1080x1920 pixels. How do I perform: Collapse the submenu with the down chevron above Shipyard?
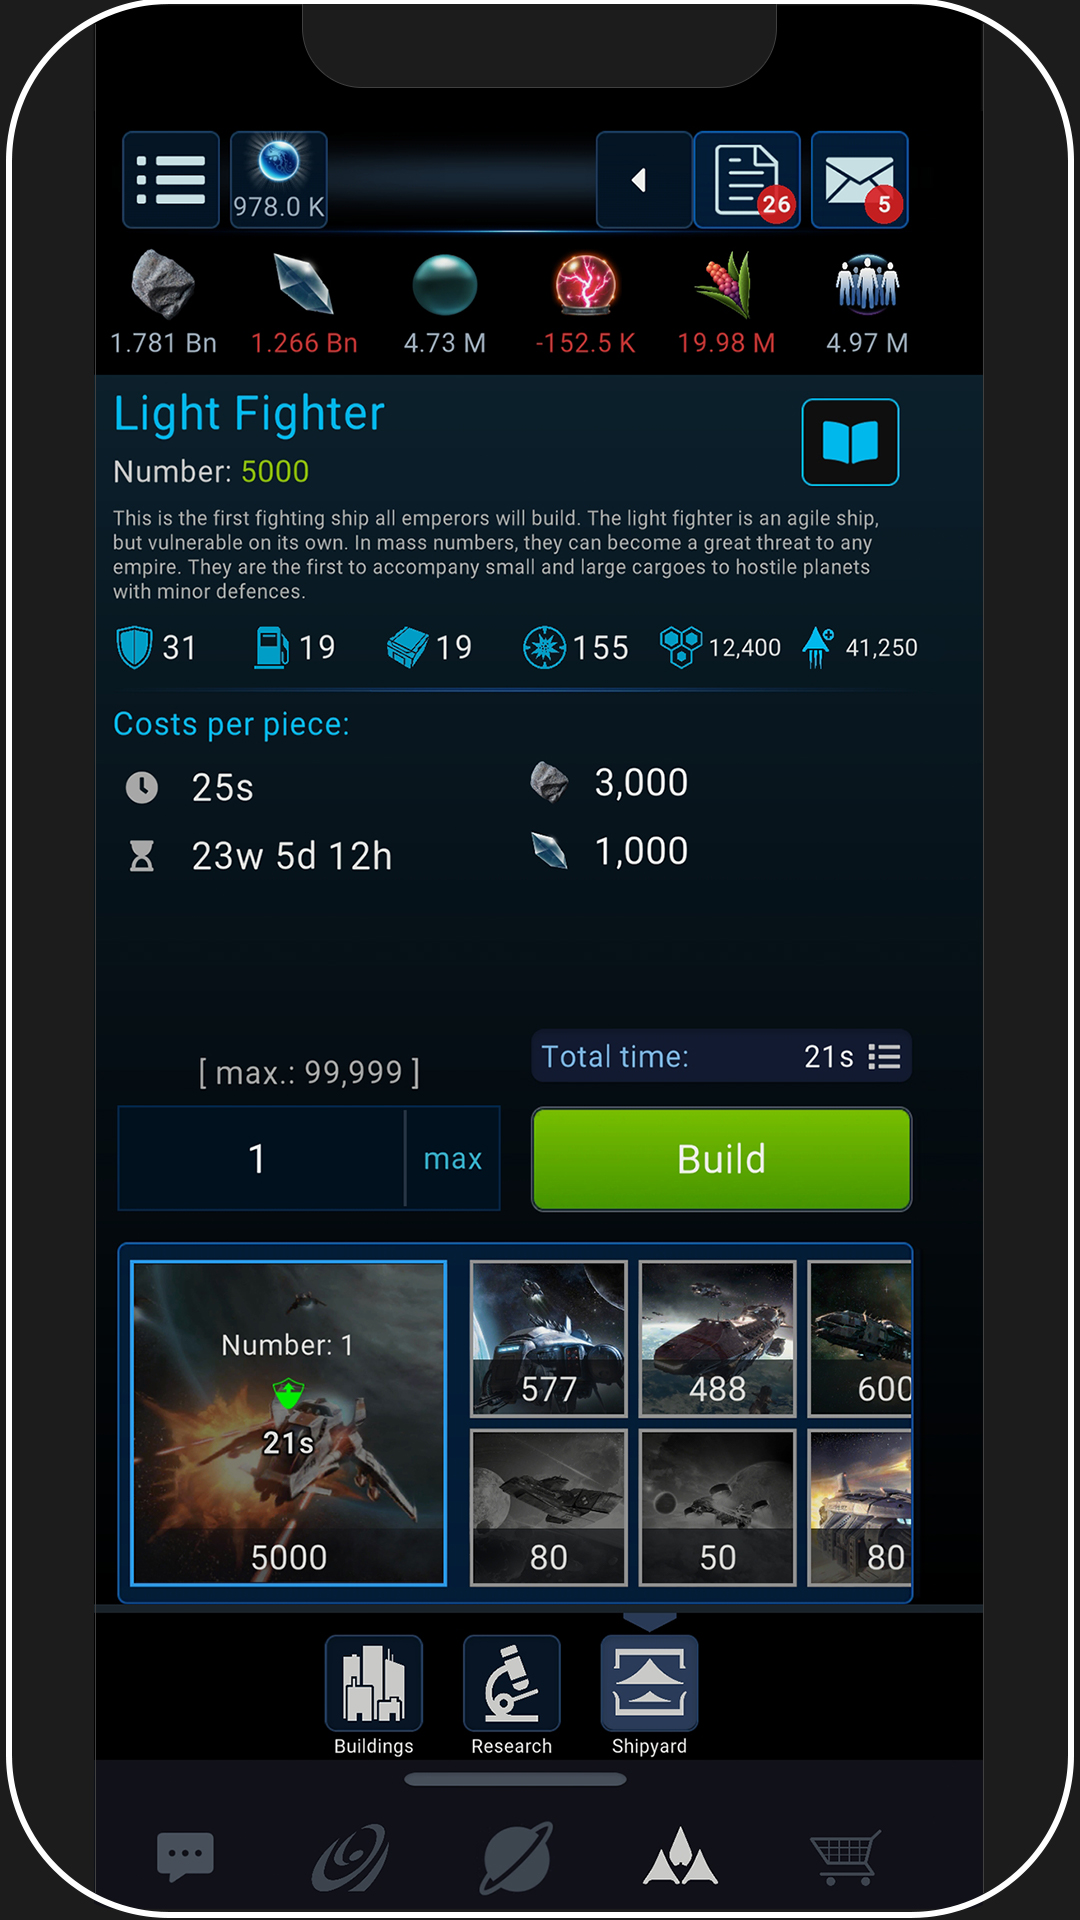(650, 1621)
